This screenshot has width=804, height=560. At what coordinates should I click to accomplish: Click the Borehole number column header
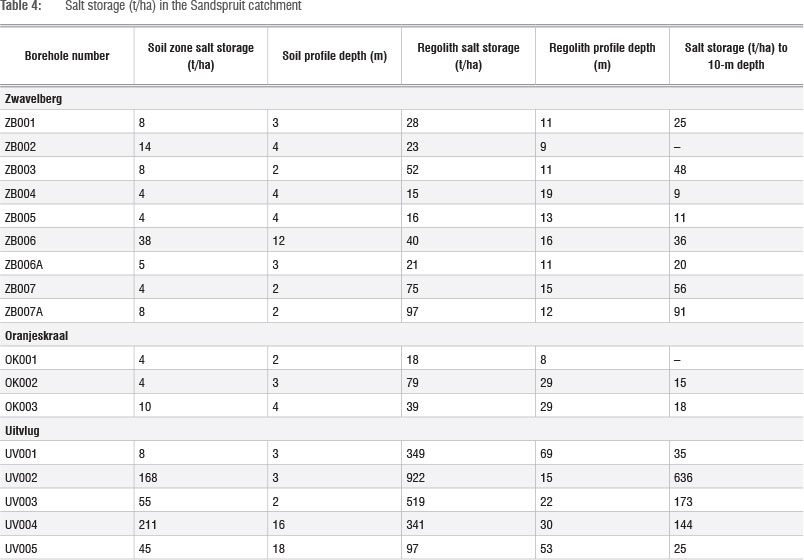click(x=67, y=56)
